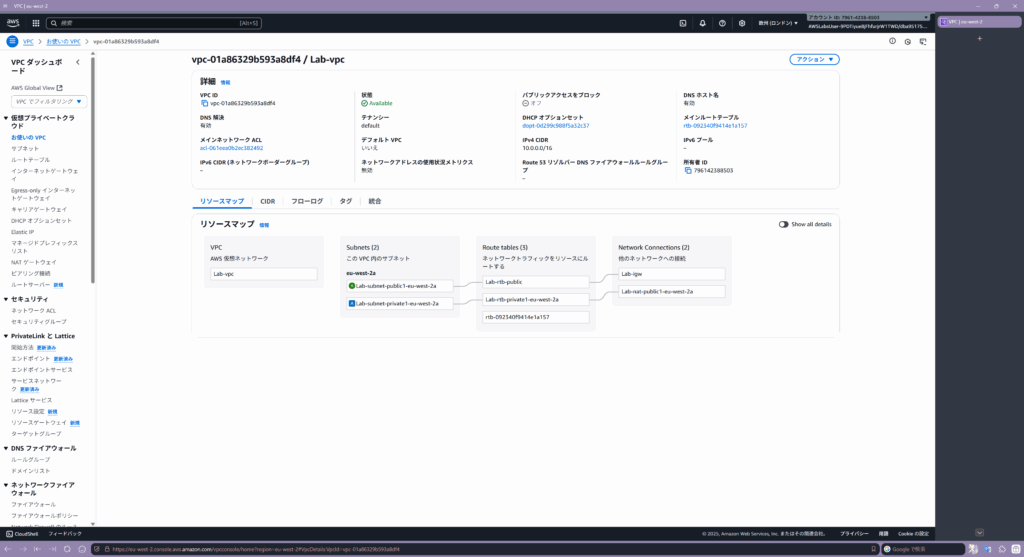Open the AWS services grid menu
Viewport: 1024px width, 557px height.
click(36, 22)
